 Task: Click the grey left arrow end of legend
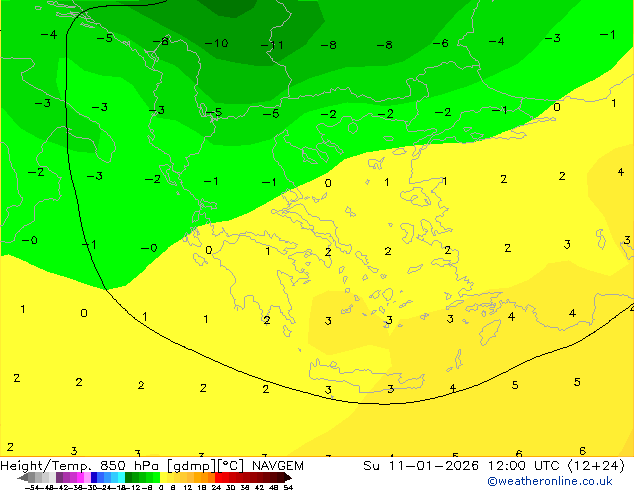click(23, 478)
